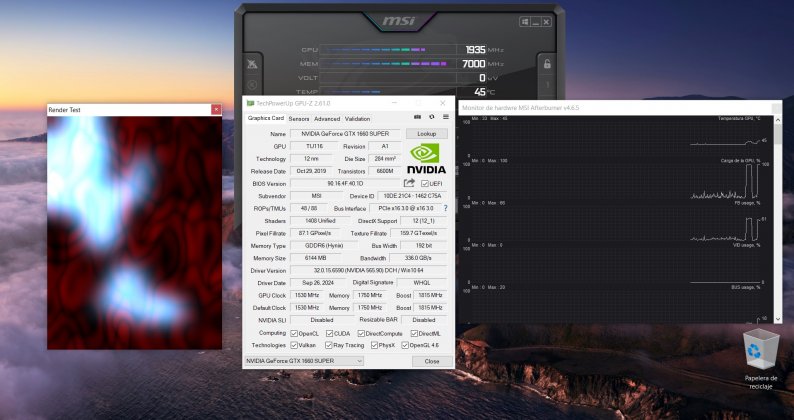Click the Afterburner GPU clock bar
This screenshot has width=794, height=420.
(388, 50)
